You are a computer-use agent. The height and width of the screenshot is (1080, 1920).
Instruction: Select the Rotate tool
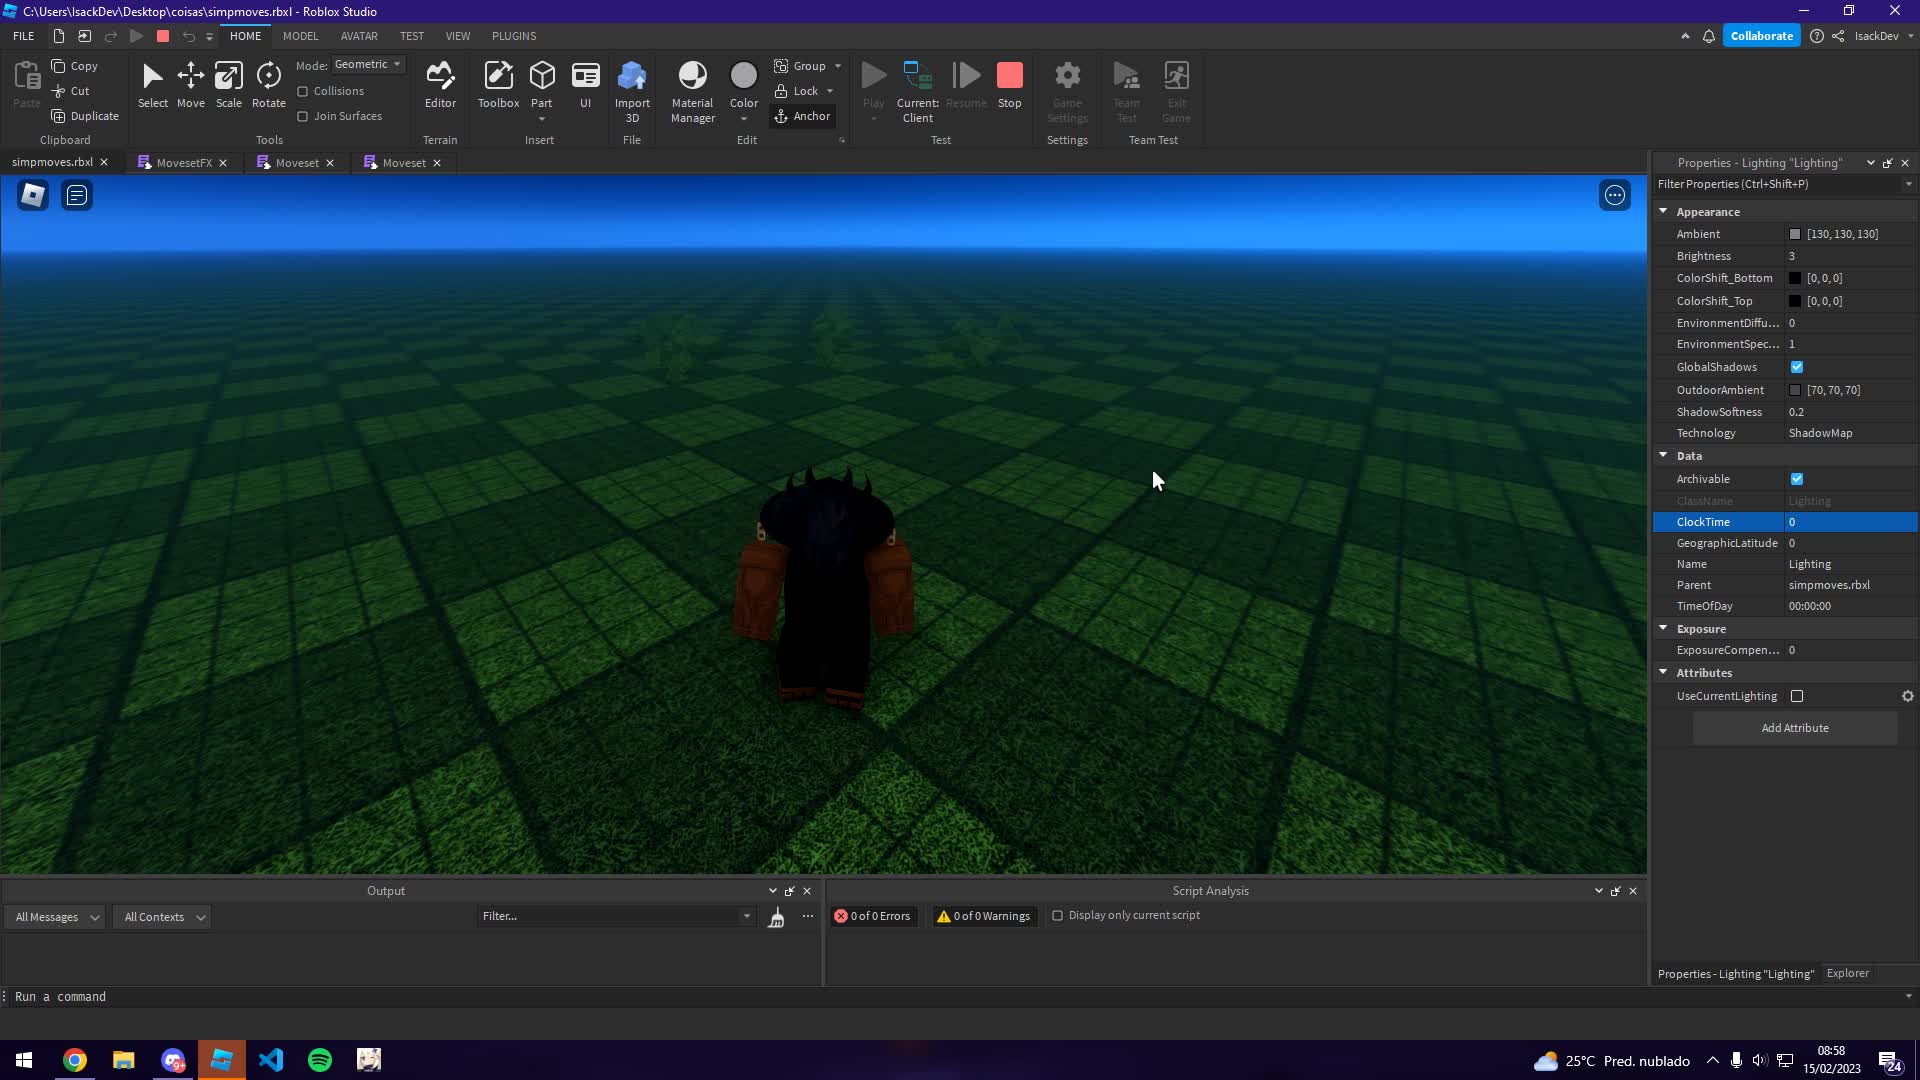point(268,85)
